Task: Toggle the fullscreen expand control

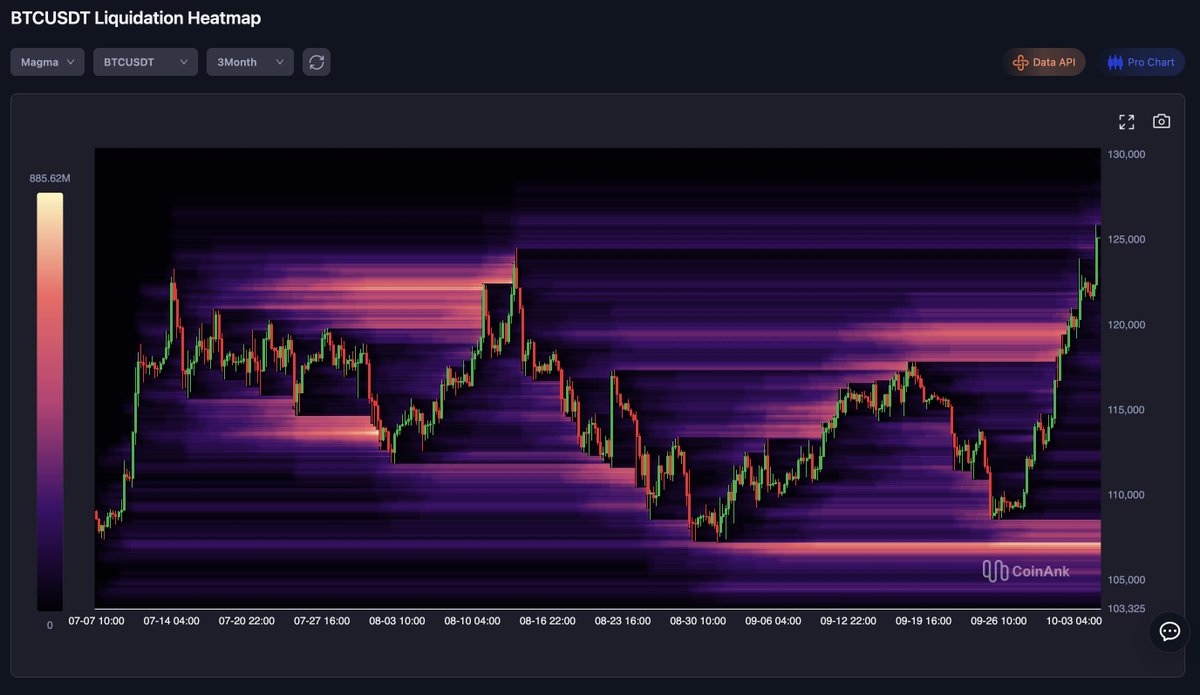Action: coord(1125,121)
